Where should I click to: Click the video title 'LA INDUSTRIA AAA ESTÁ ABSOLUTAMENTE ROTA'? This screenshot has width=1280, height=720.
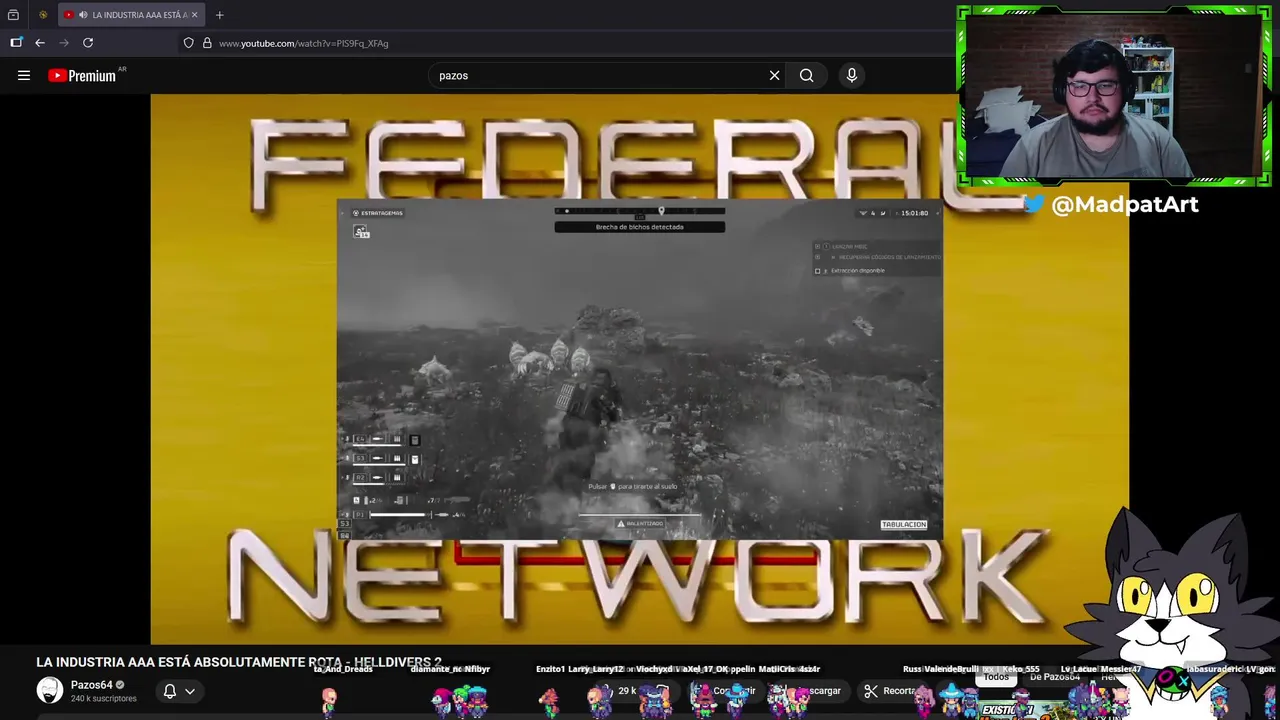[x=238, y=662]
